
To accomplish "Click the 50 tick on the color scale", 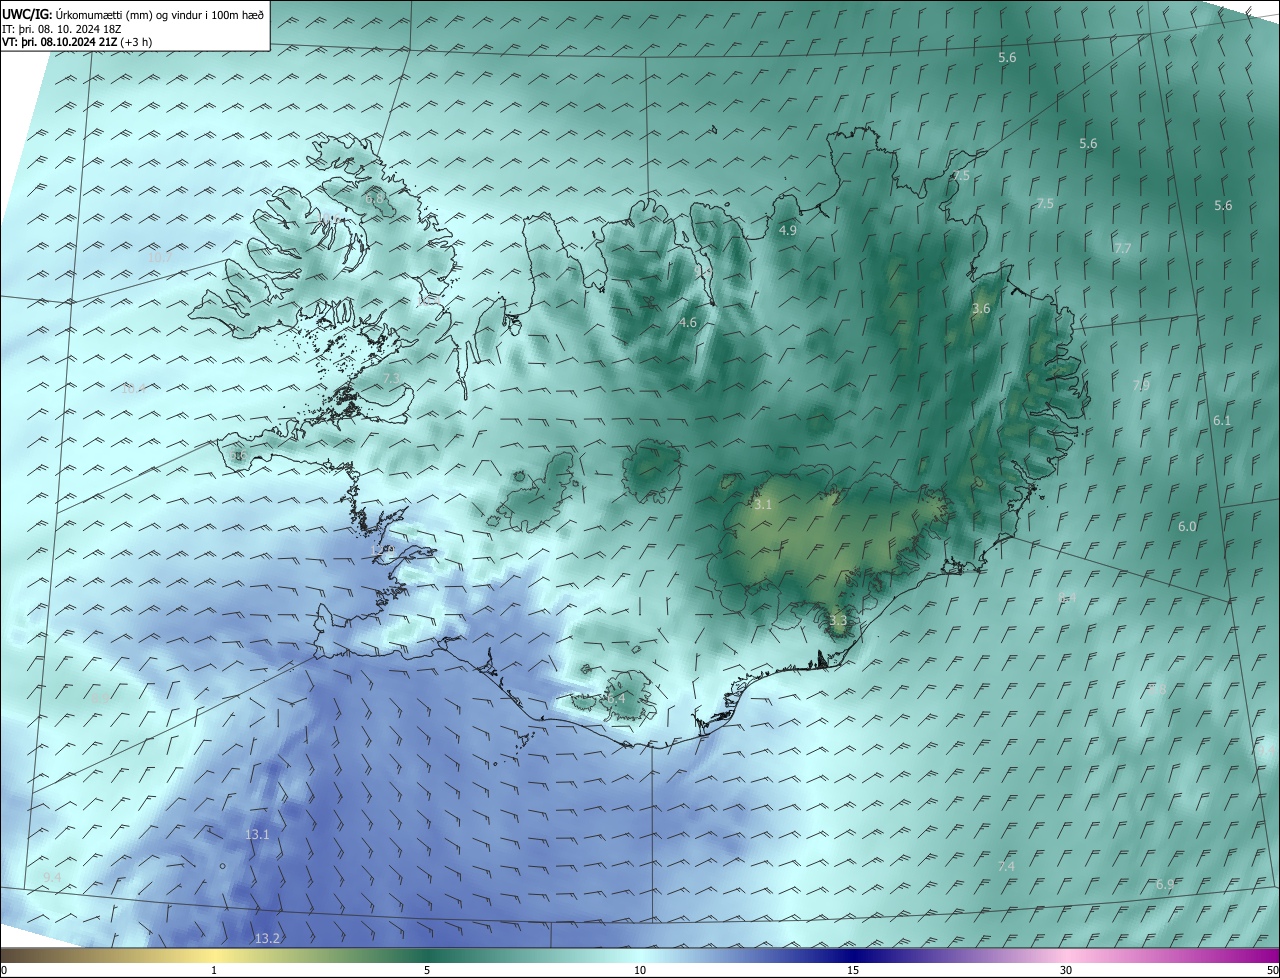I will point(1272,970).
